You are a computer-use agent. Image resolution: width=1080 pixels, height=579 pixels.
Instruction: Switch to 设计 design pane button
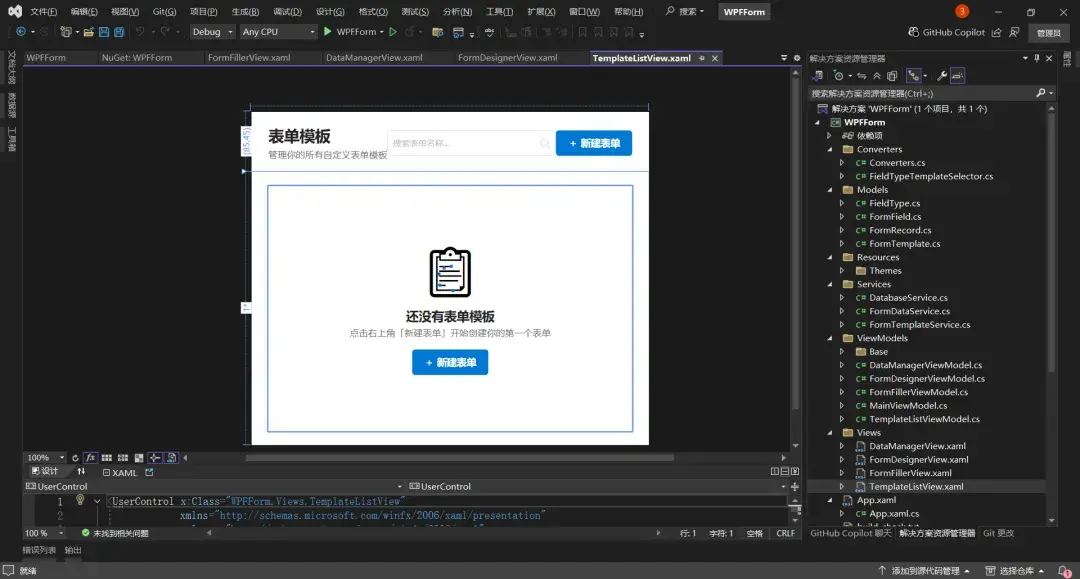(x=45, y=472)
